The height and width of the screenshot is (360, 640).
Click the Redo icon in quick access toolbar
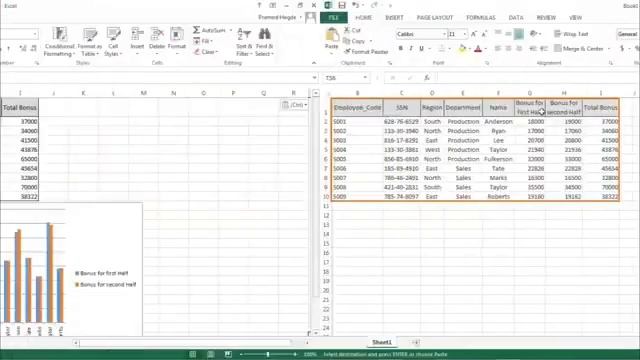pos(374,5)
